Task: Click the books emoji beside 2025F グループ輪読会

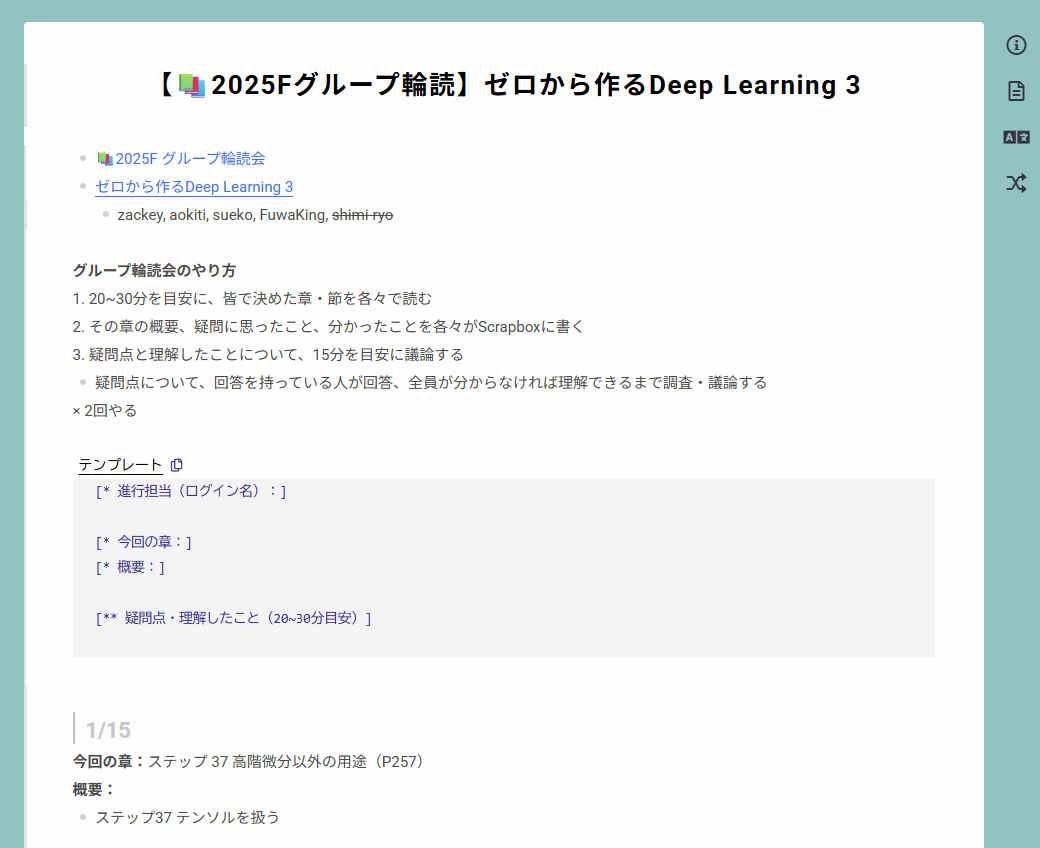Action: tap(104, 159)
